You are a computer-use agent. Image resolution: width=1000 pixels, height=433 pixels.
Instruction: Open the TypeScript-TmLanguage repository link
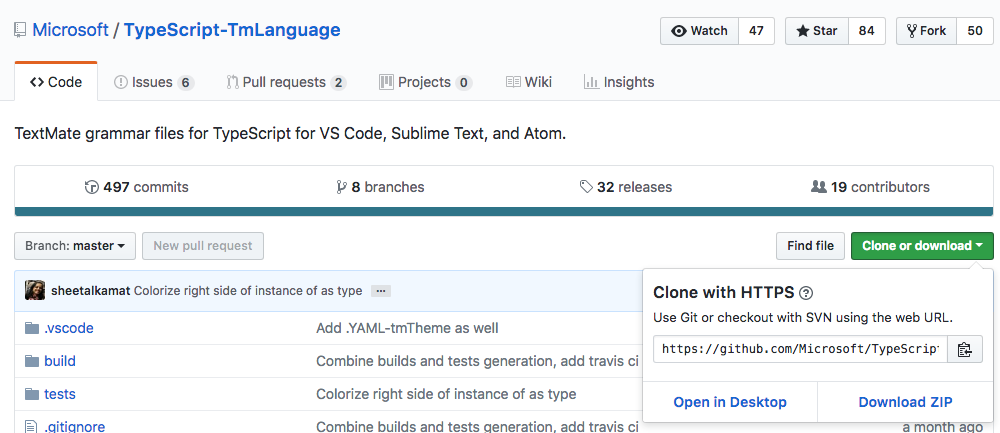(232, 30)
